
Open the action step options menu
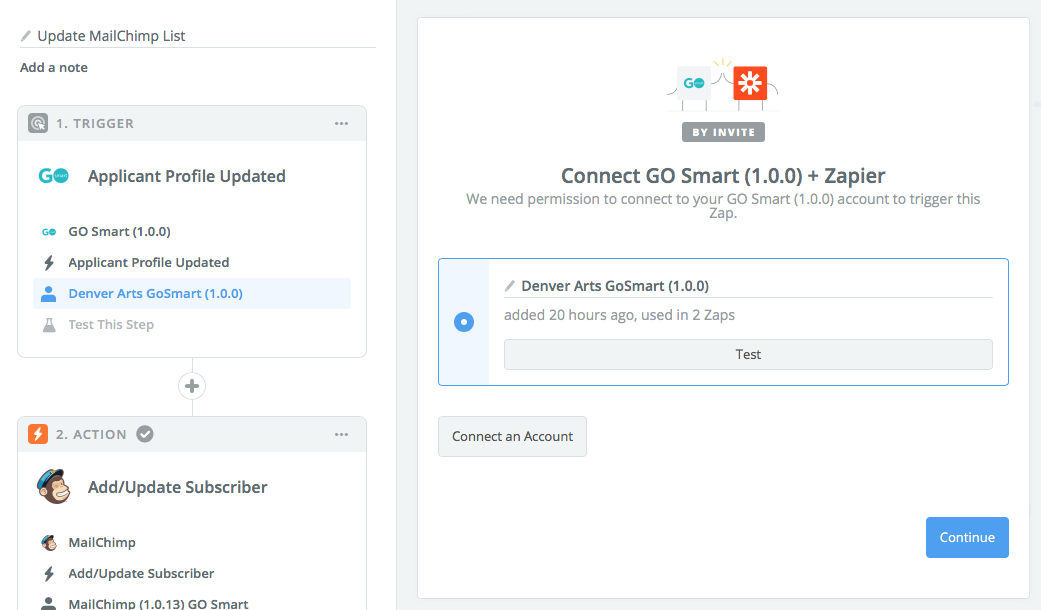click(341, 434)
